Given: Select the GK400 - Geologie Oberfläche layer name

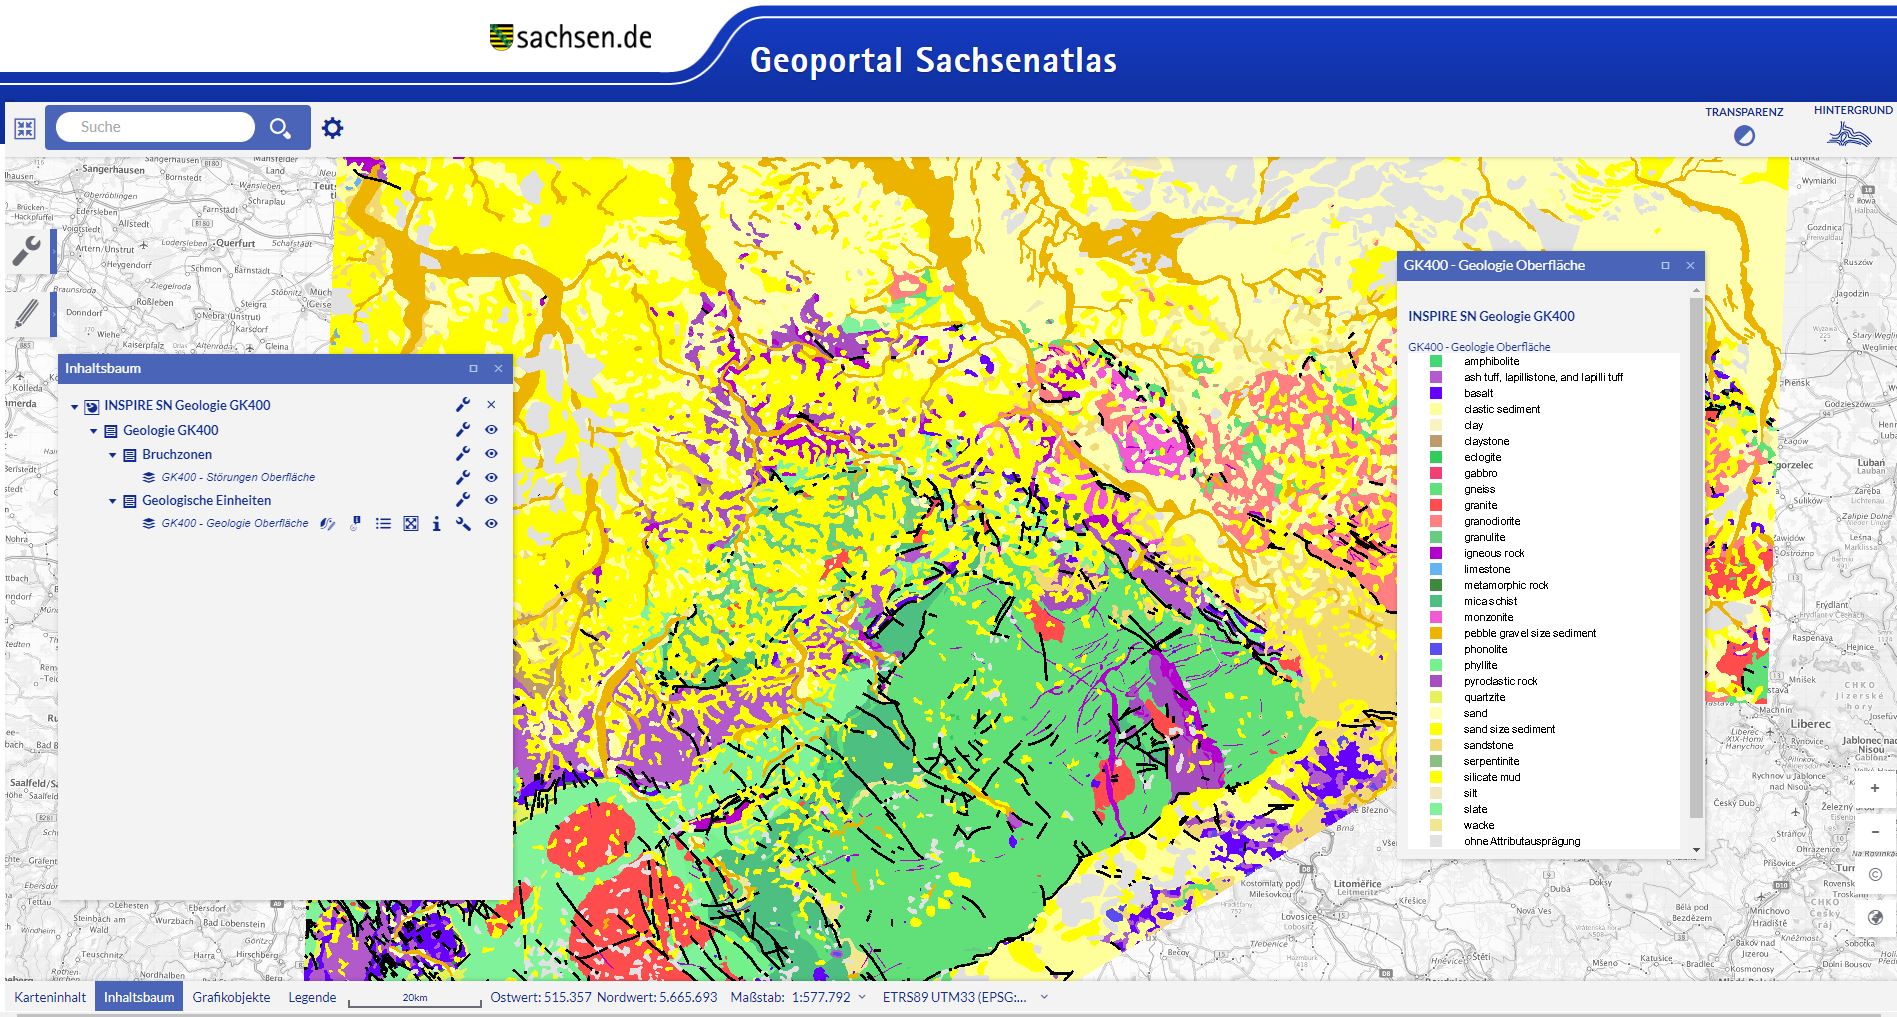Looking at the screenshot, I should point(235,524).
